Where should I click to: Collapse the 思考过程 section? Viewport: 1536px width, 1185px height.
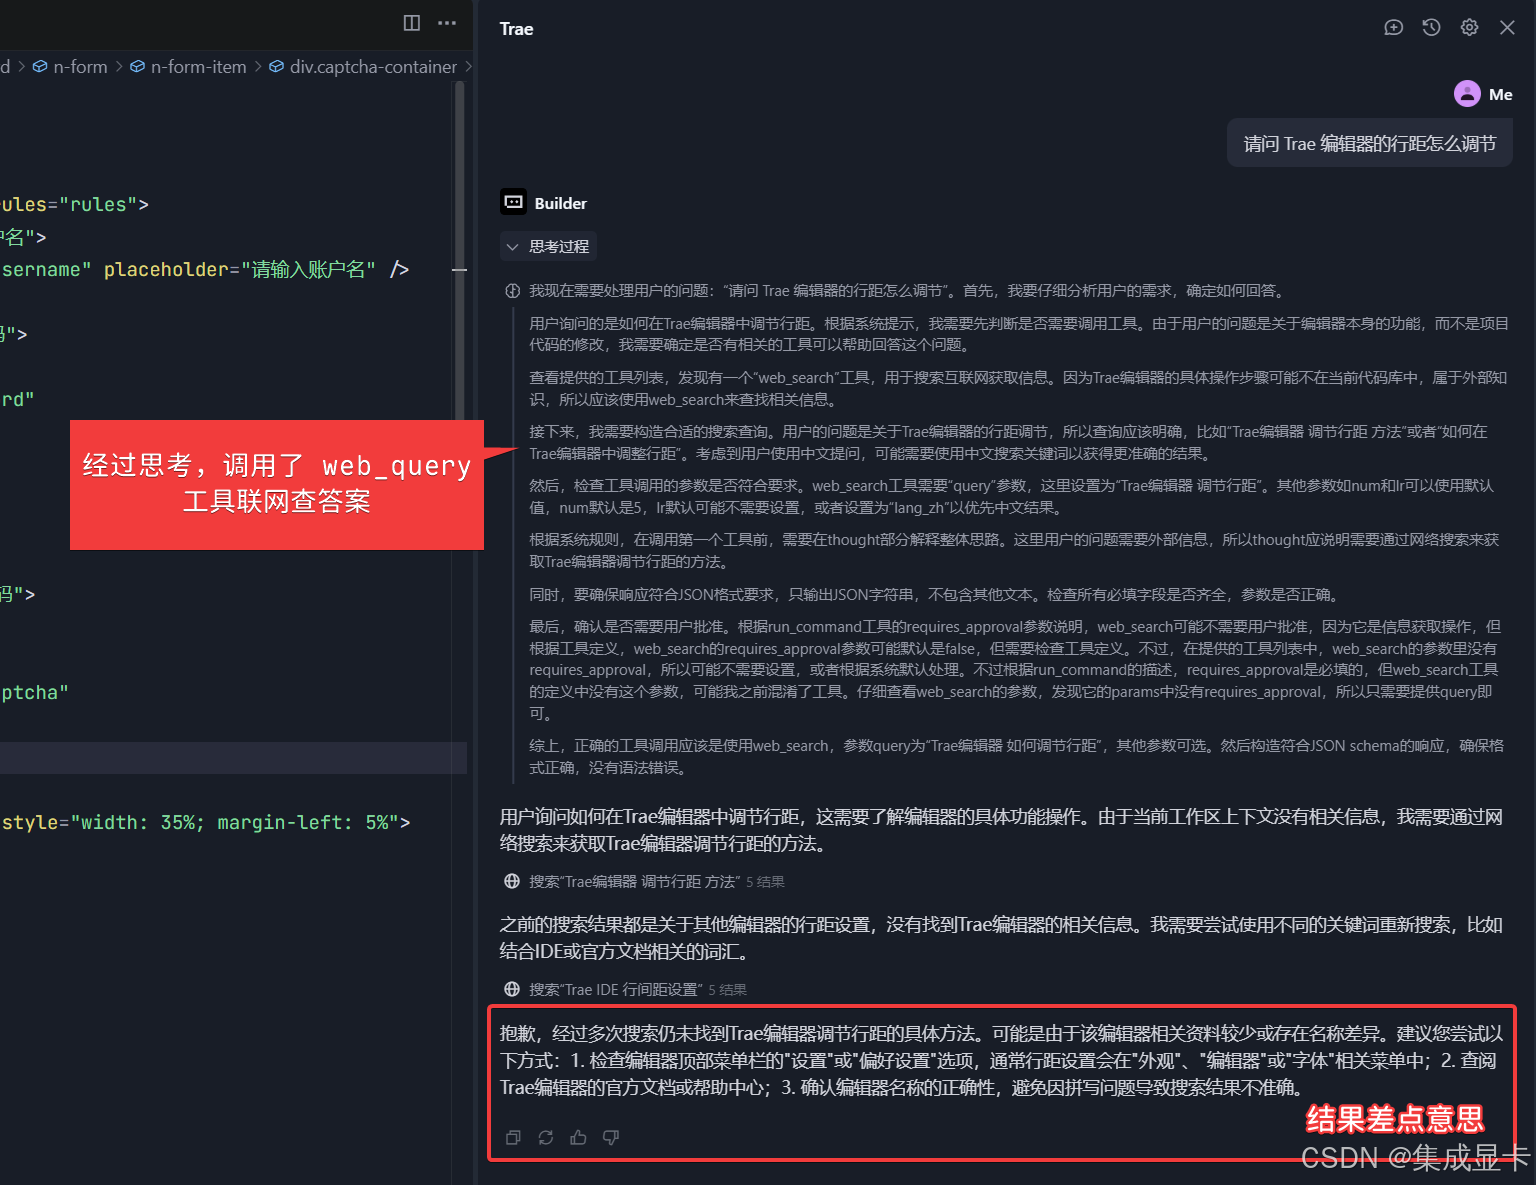548,246
